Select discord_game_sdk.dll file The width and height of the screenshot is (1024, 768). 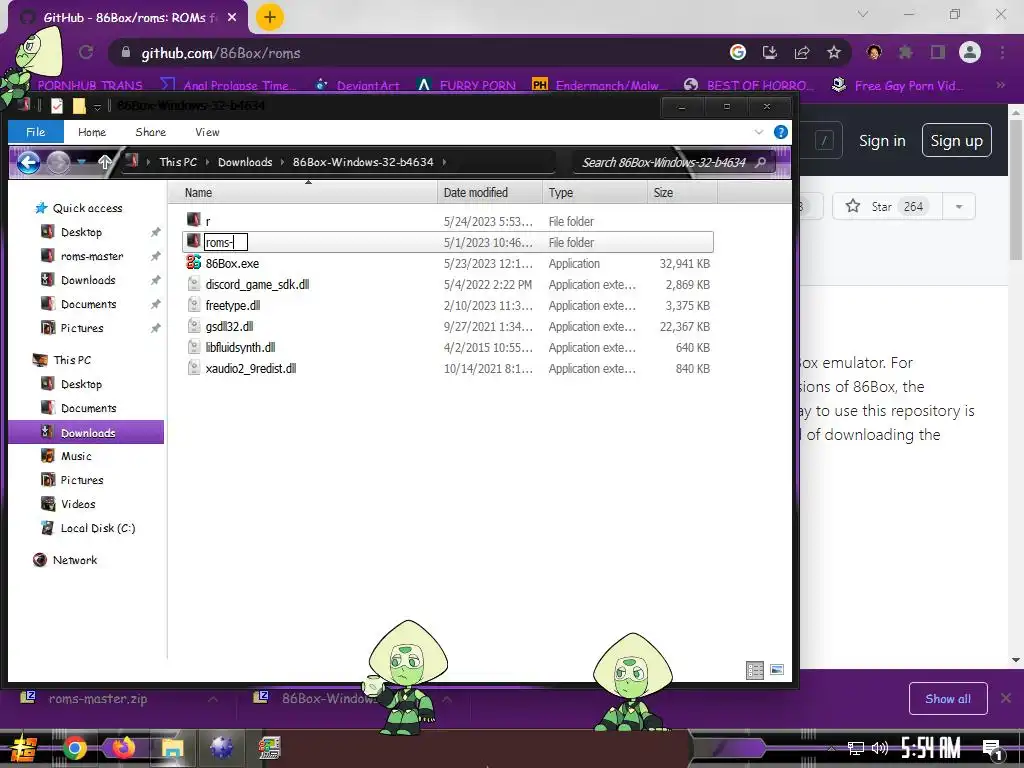coord(257,284)
